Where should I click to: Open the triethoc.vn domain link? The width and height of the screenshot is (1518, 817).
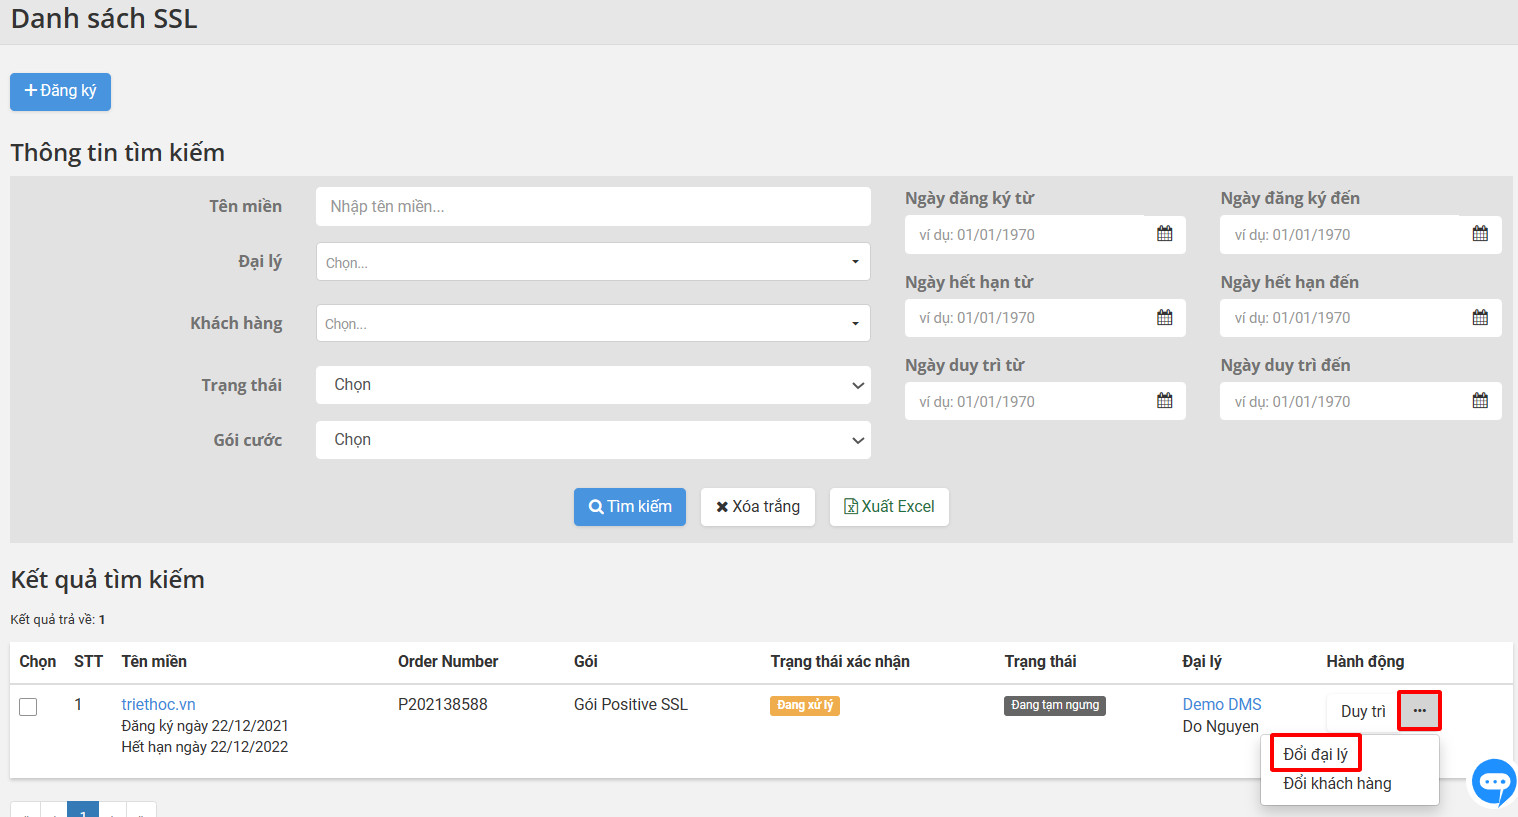coord(158,705)
